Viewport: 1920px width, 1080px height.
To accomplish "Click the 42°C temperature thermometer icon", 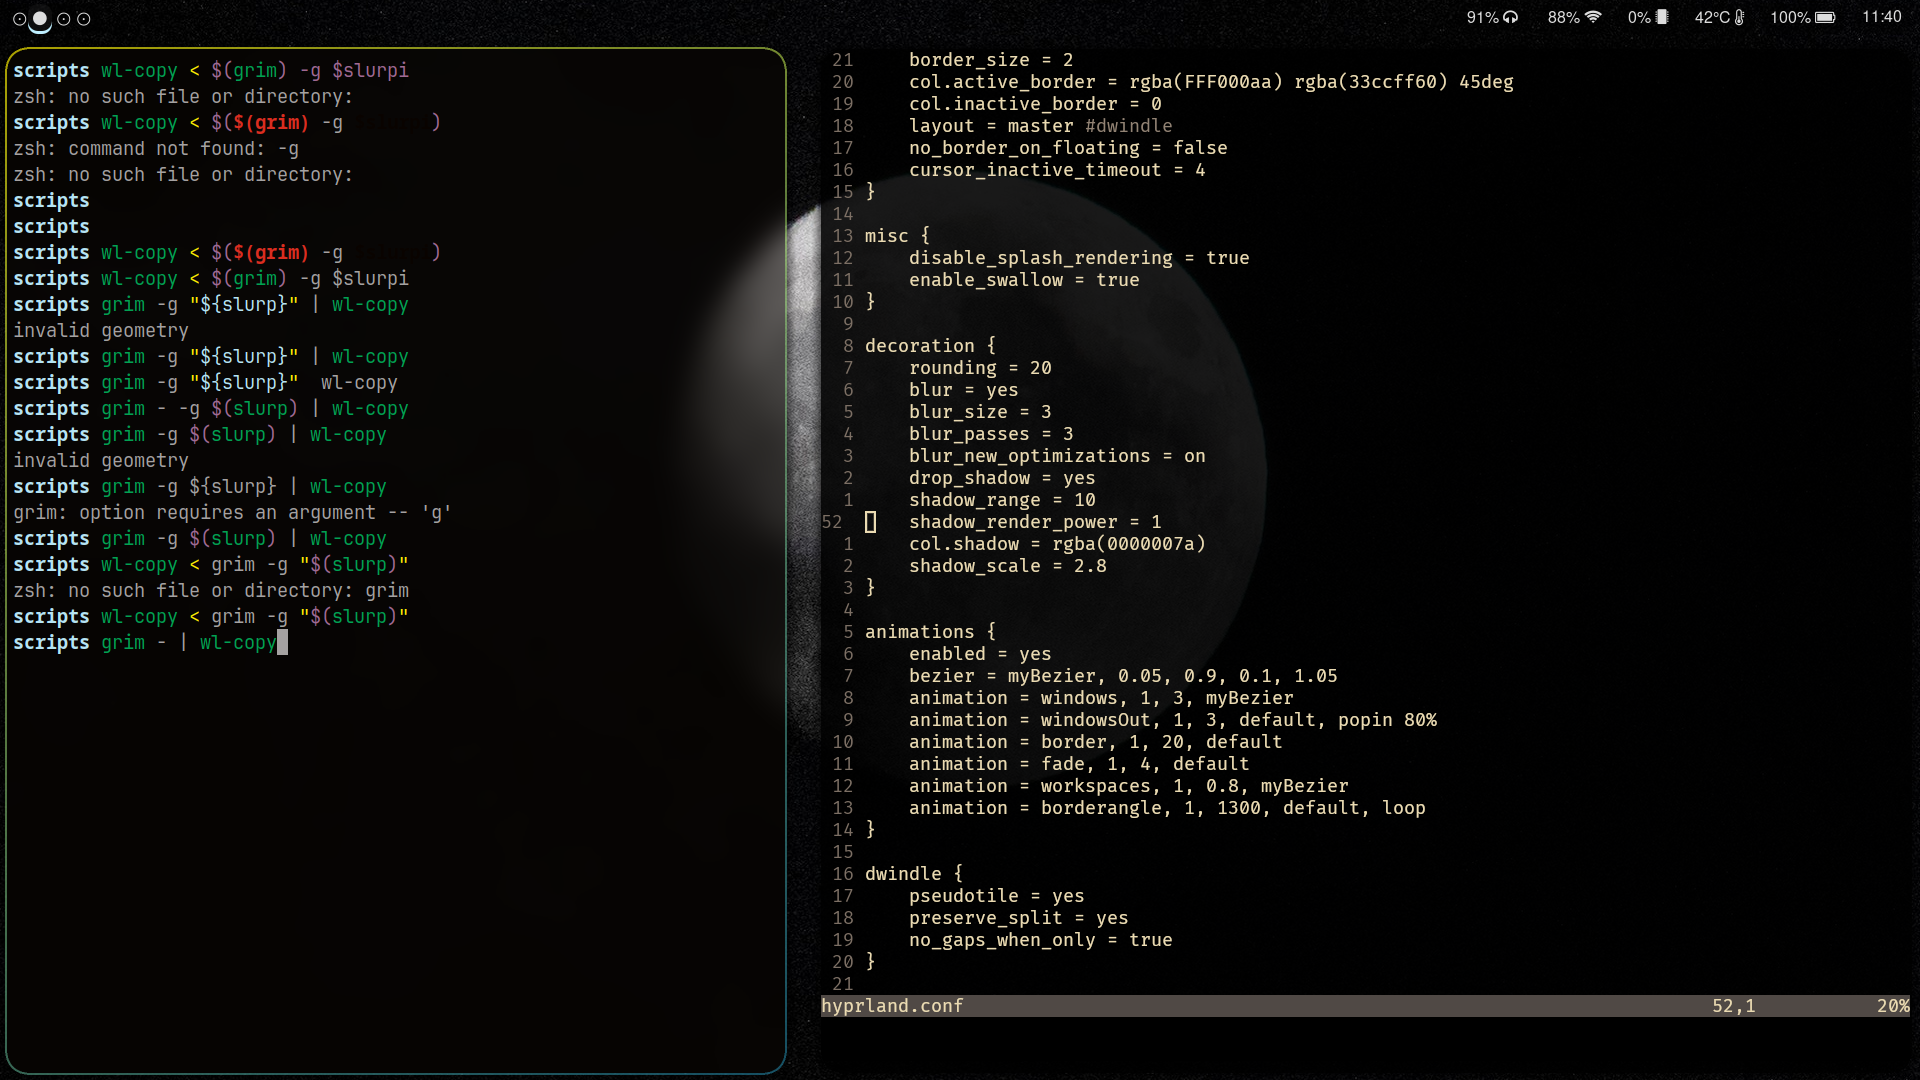I will [1740, 17].
